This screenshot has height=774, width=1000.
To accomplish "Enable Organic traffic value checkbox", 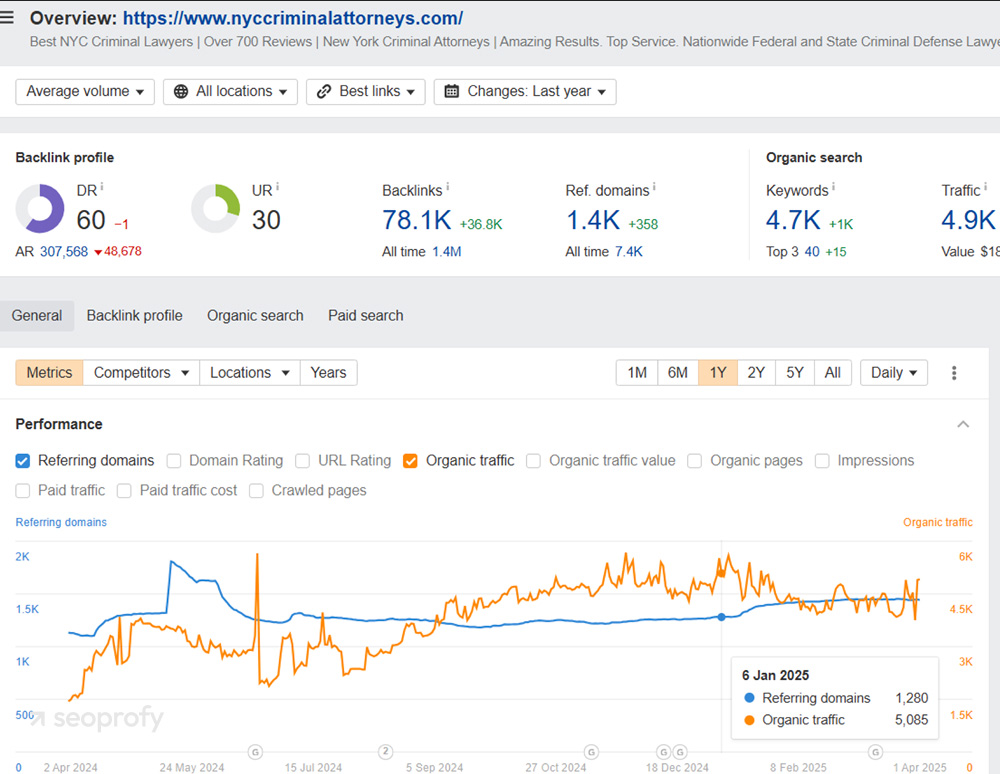I will tap(533, 461).
